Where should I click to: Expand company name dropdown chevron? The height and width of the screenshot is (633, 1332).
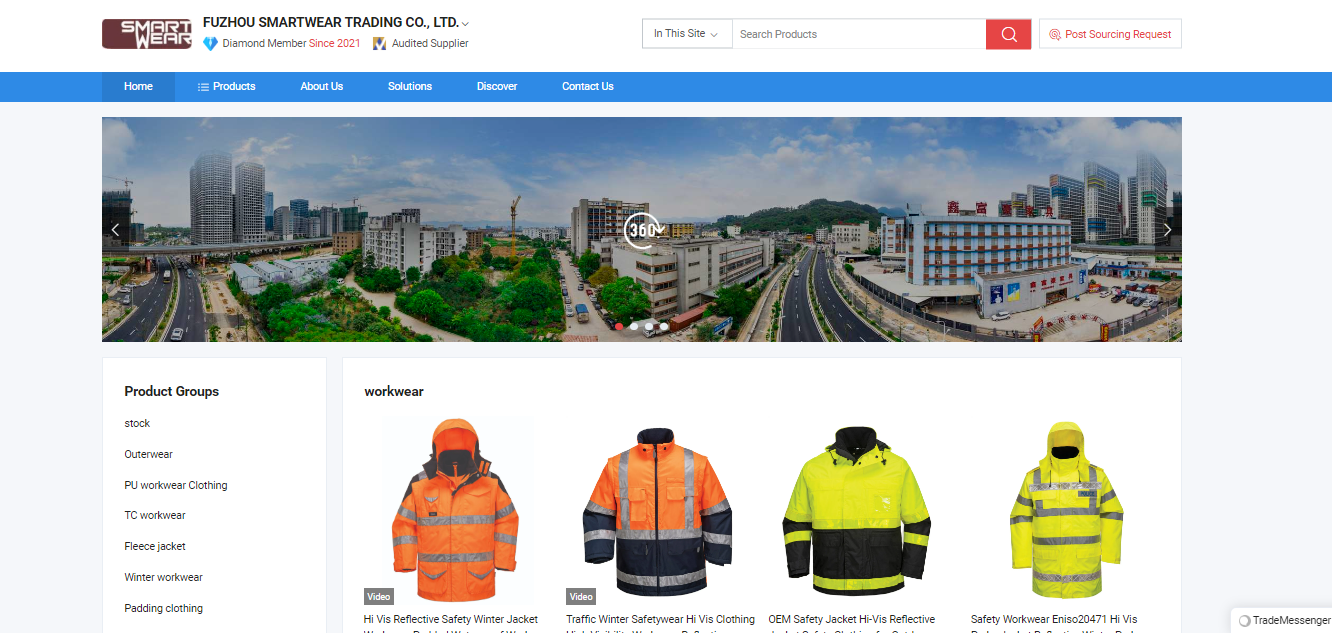point(465,23)
